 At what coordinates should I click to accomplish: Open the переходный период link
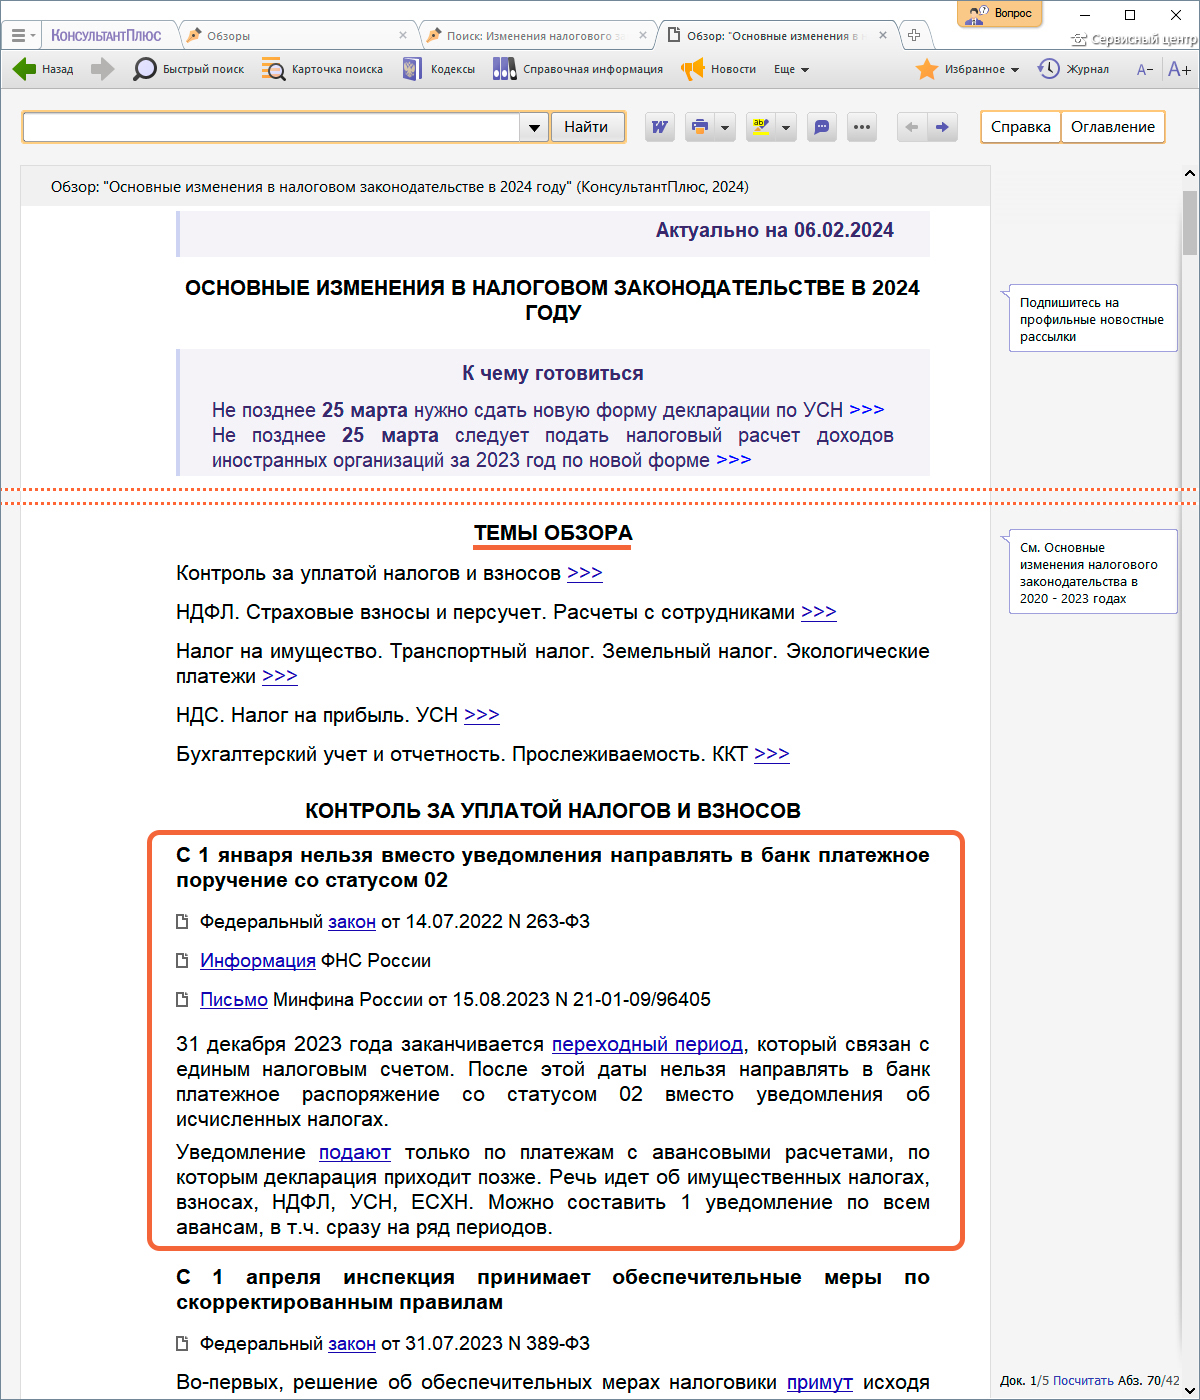pyautogui.click(x=648, y=1044)
